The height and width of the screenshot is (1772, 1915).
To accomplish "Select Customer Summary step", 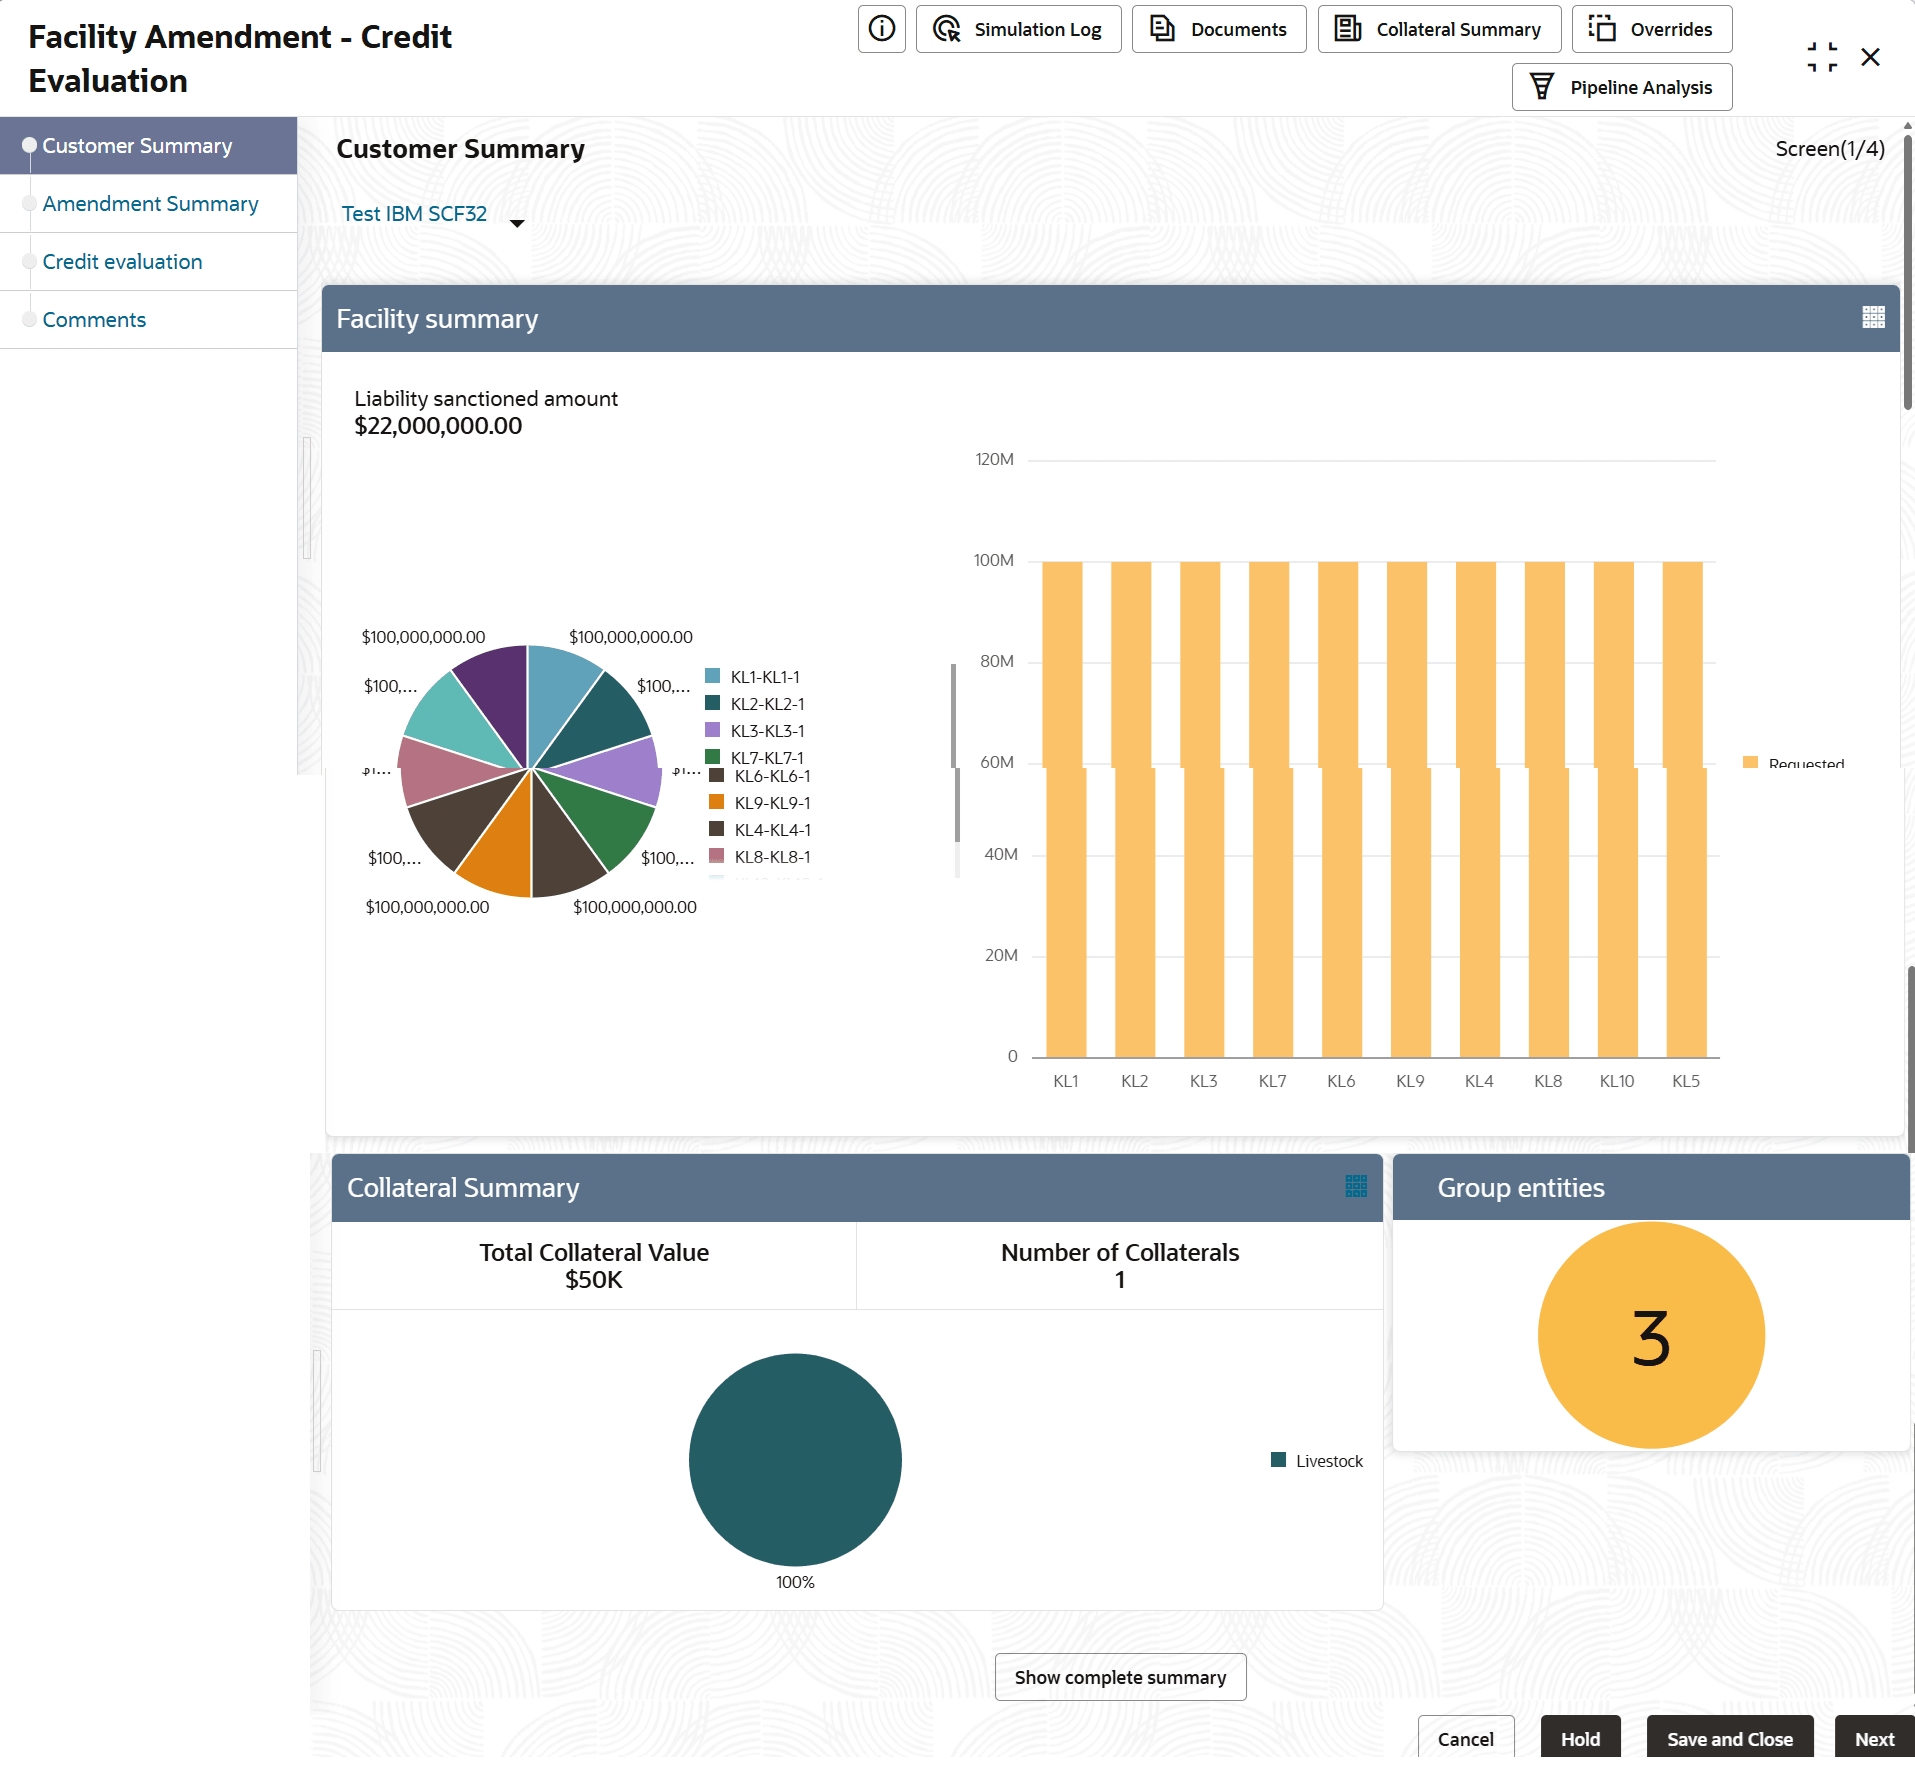I will [148, 146].
